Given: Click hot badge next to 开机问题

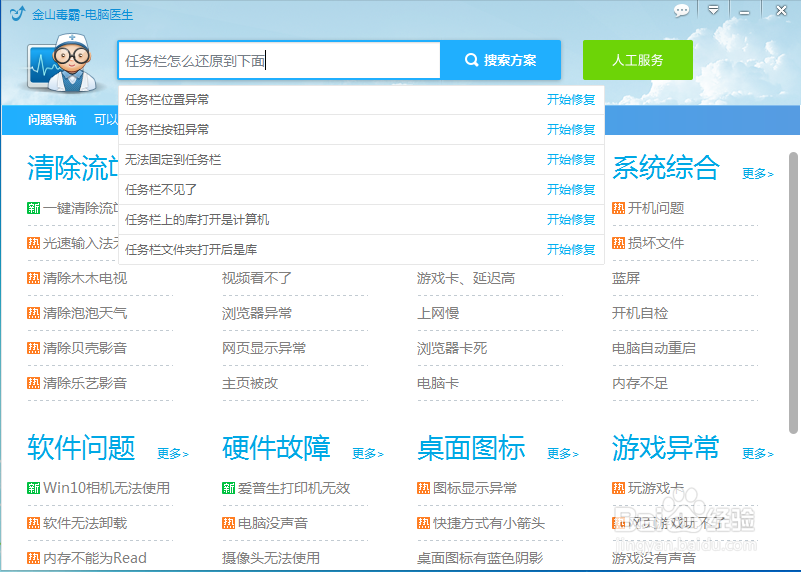Looking at the screenshot, I should point(619,208).
